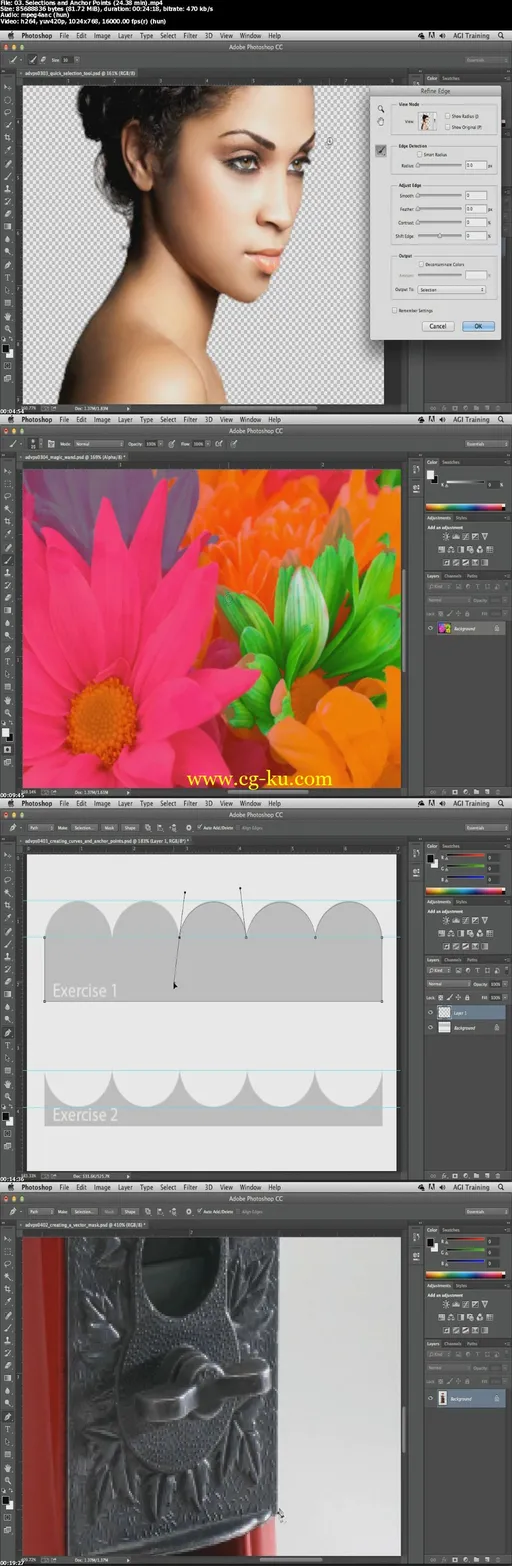
Task: Open Mode Normal dropdown in magic_wand options bar
Action: click(x=97, y=443)
